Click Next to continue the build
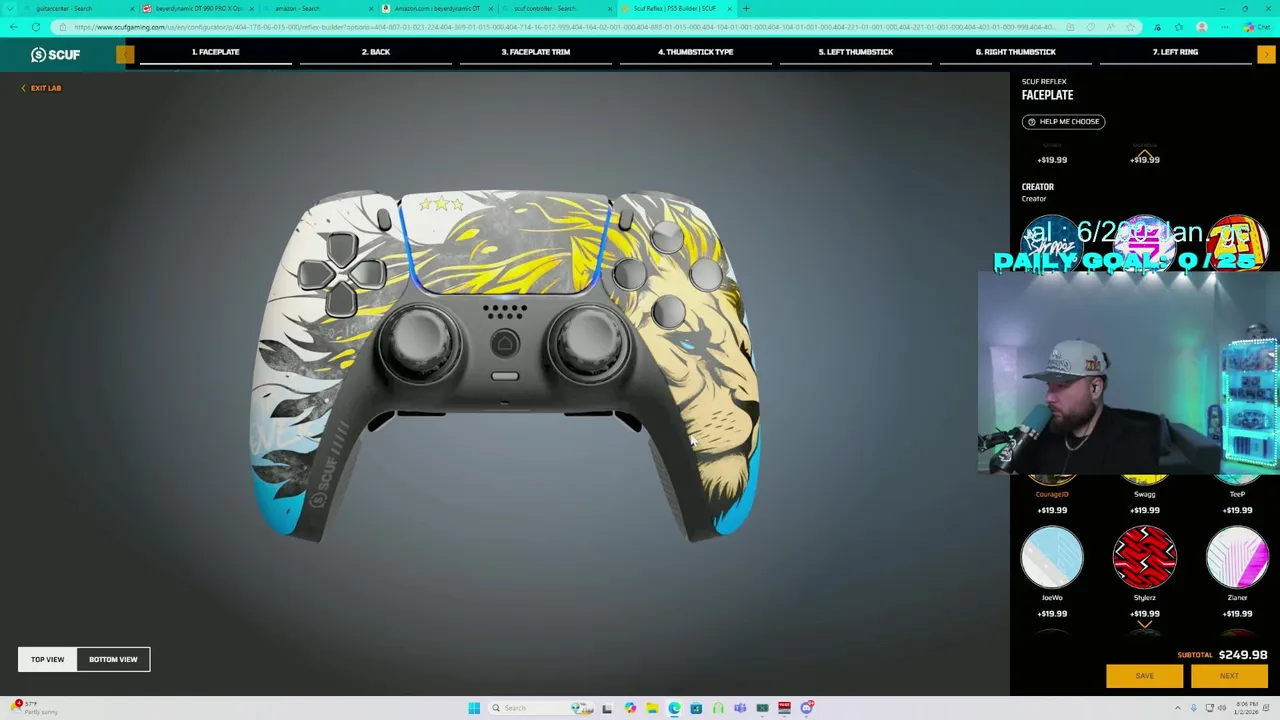This screenshot has height=720, width=1280. click(1229, 676)
